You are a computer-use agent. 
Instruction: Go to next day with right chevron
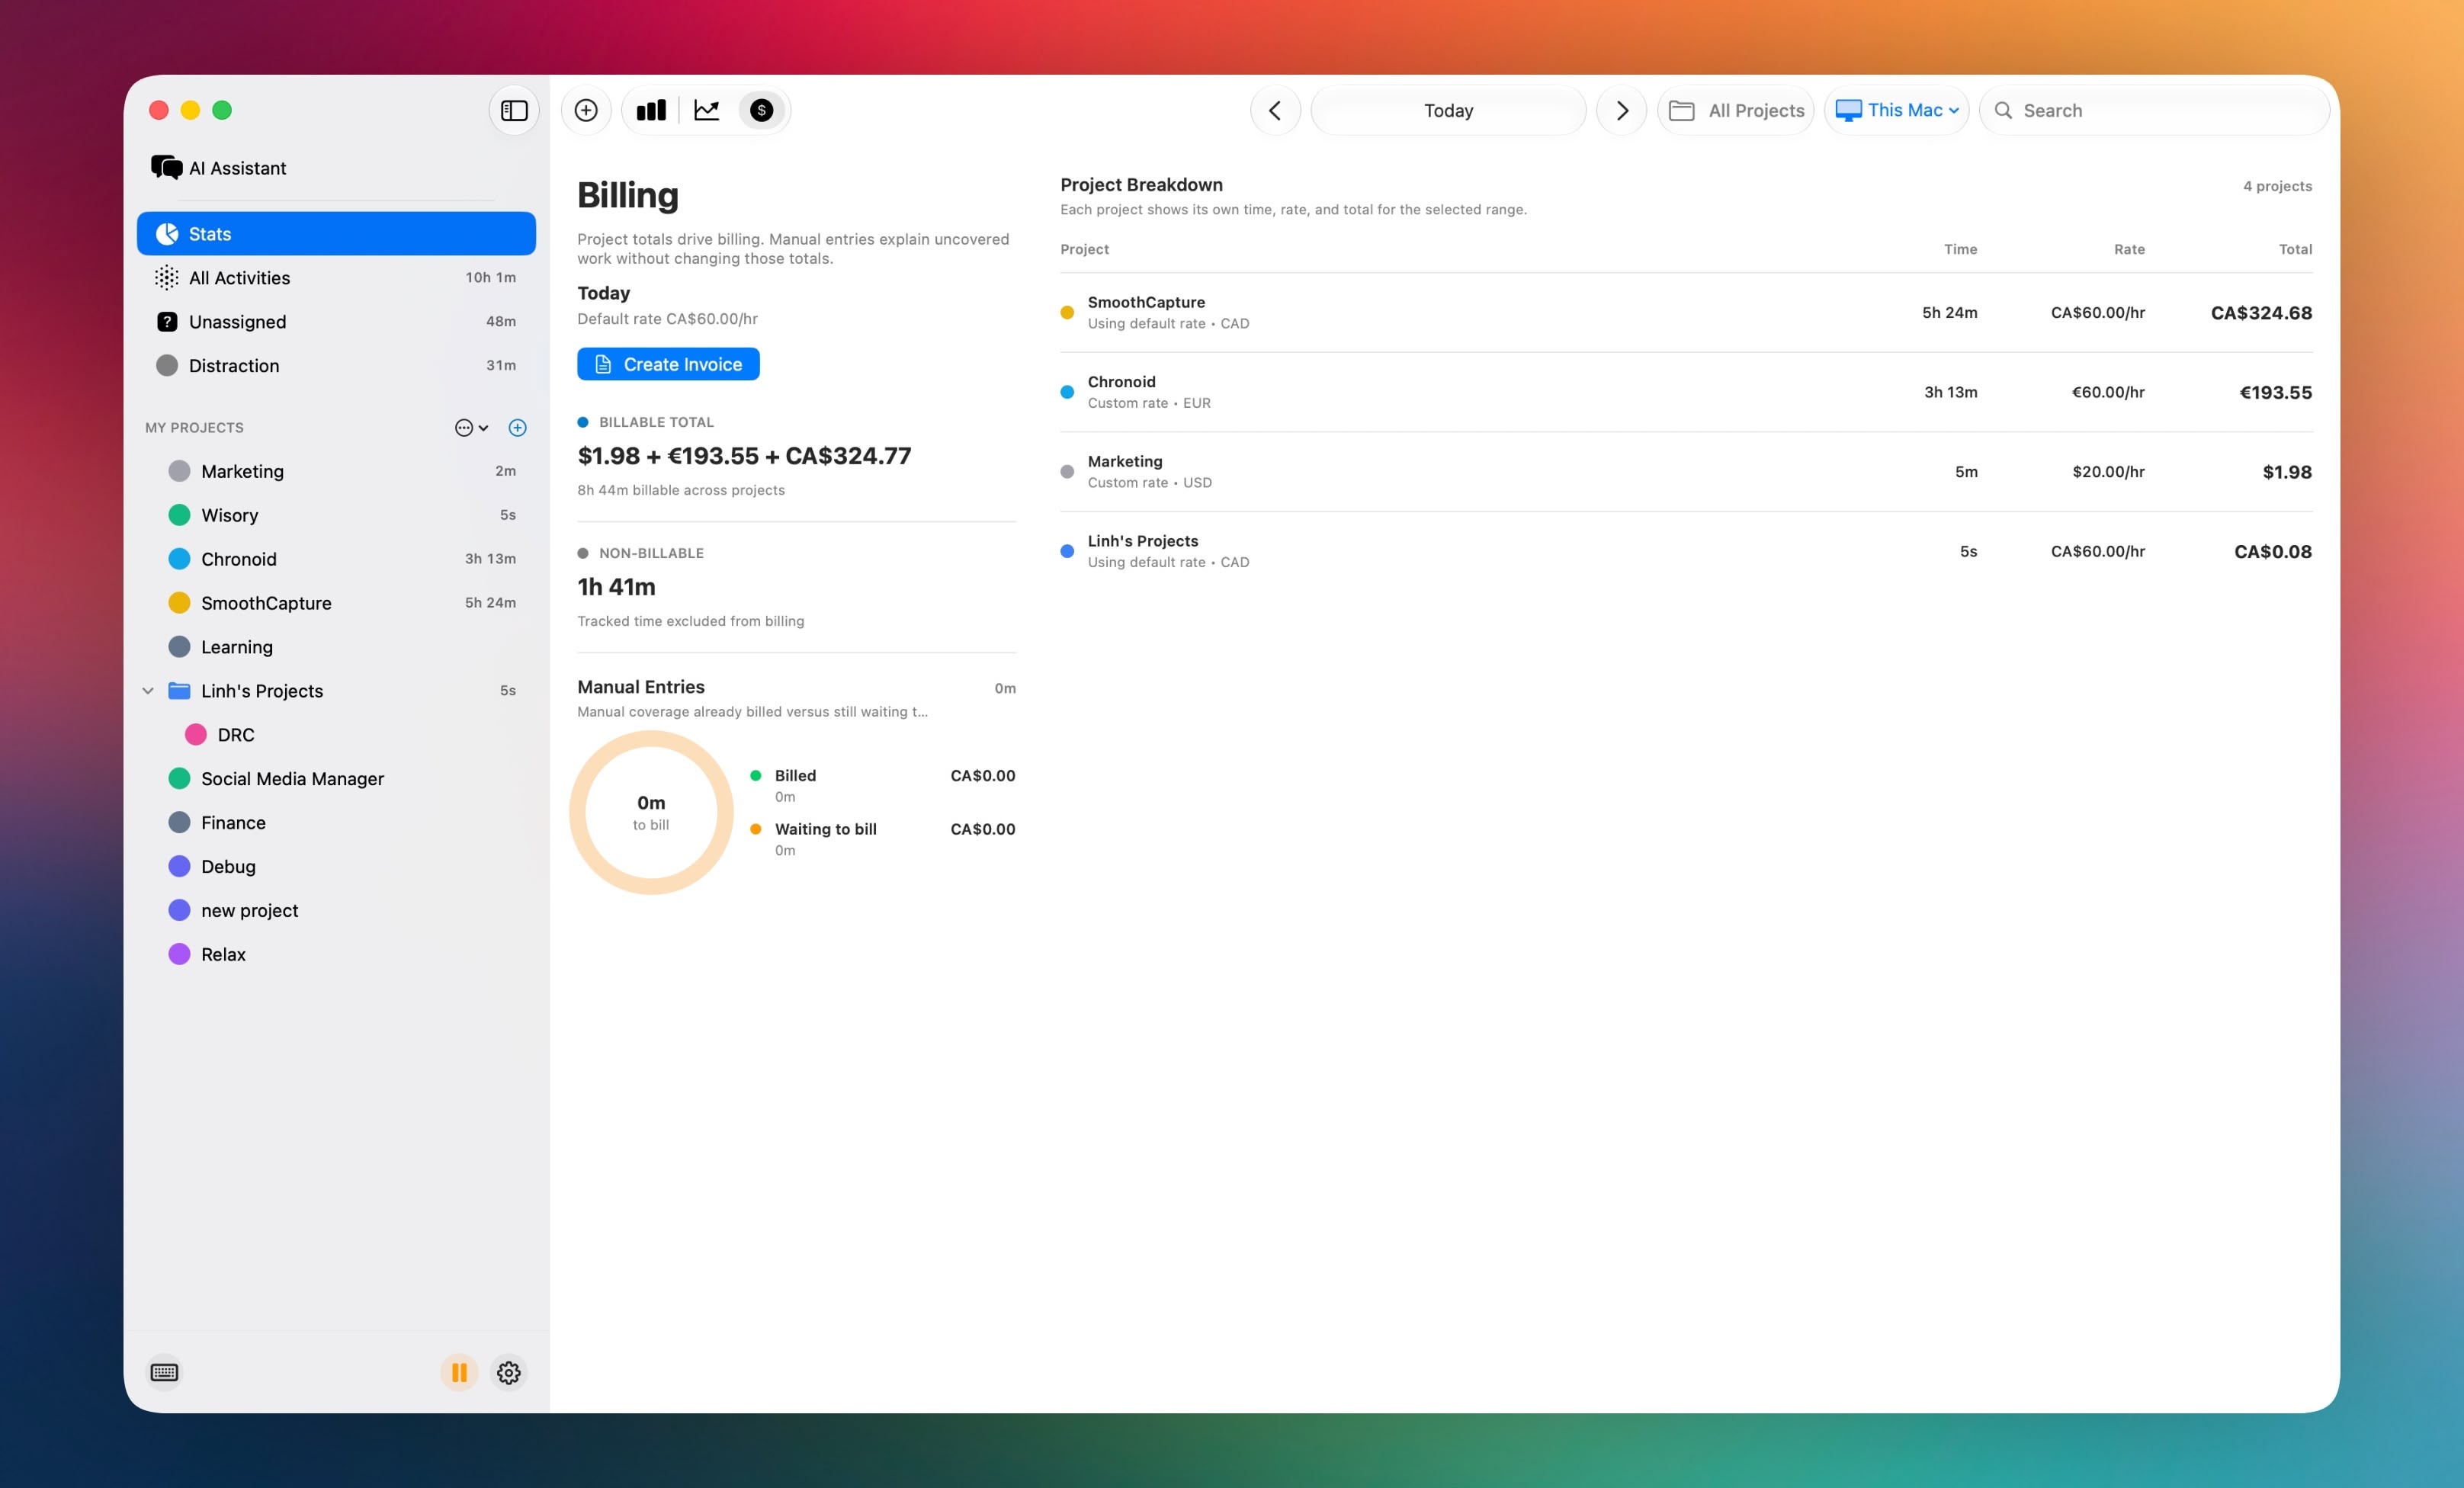1622,110
